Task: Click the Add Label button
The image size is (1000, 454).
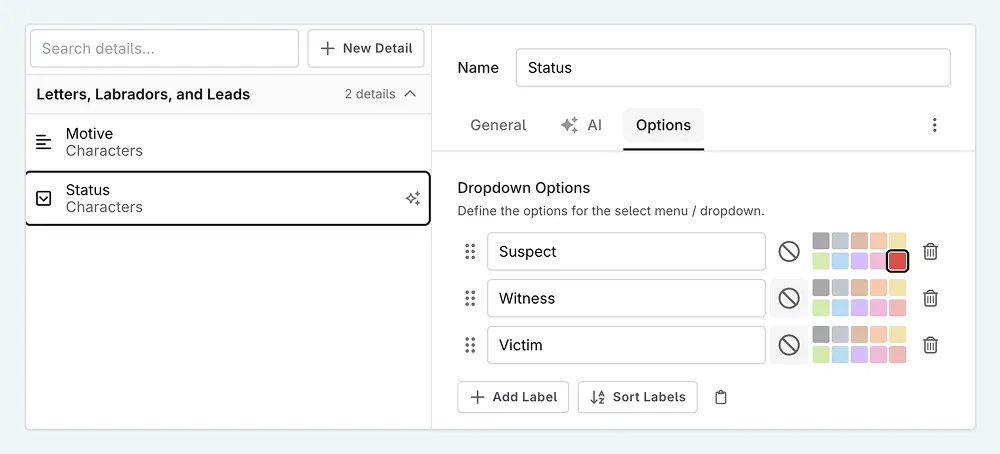Action: (x=514, y=397)
